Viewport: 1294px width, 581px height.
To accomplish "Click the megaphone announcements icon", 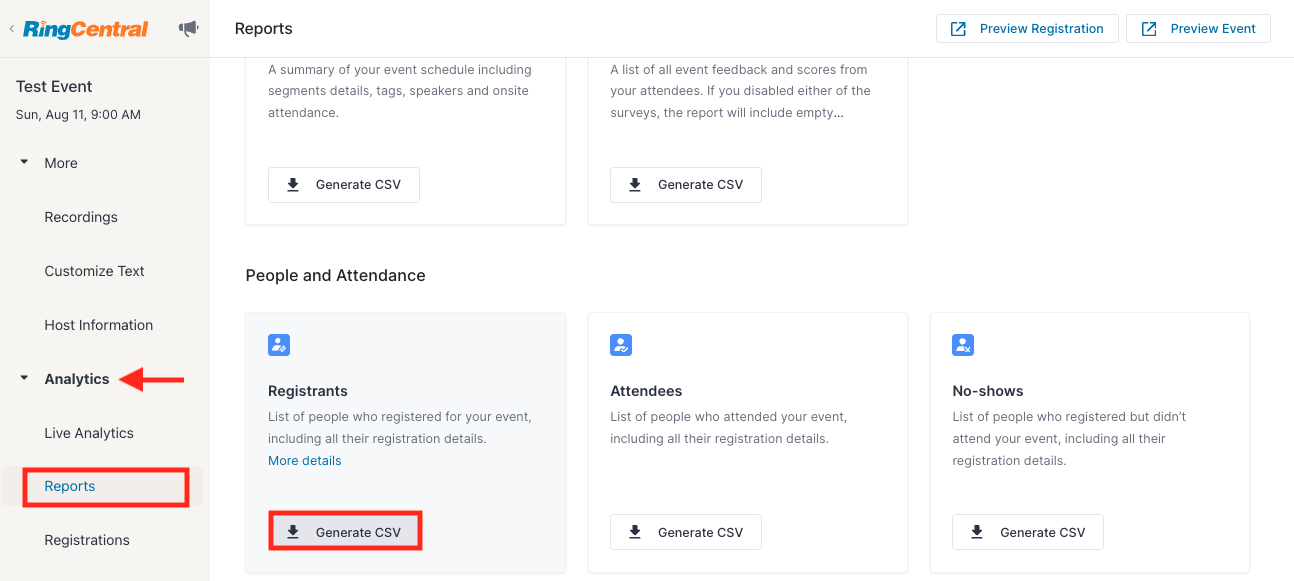I will tap(188, 29).
